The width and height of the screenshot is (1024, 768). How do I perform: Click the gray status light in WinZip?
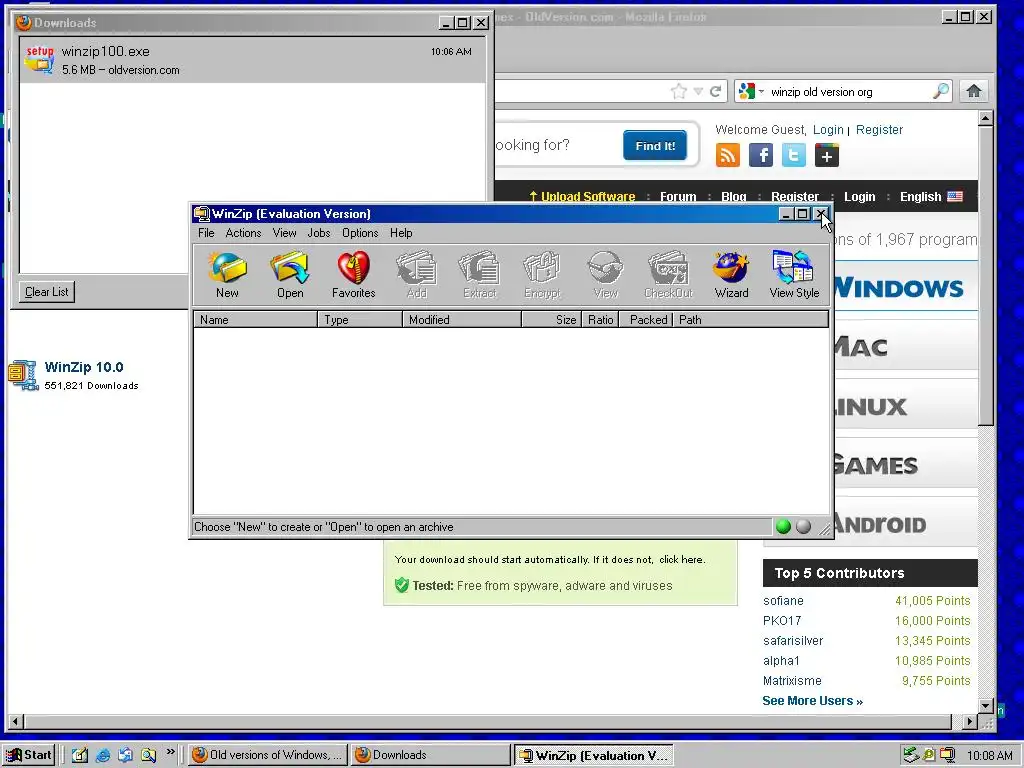pos(803,526)
